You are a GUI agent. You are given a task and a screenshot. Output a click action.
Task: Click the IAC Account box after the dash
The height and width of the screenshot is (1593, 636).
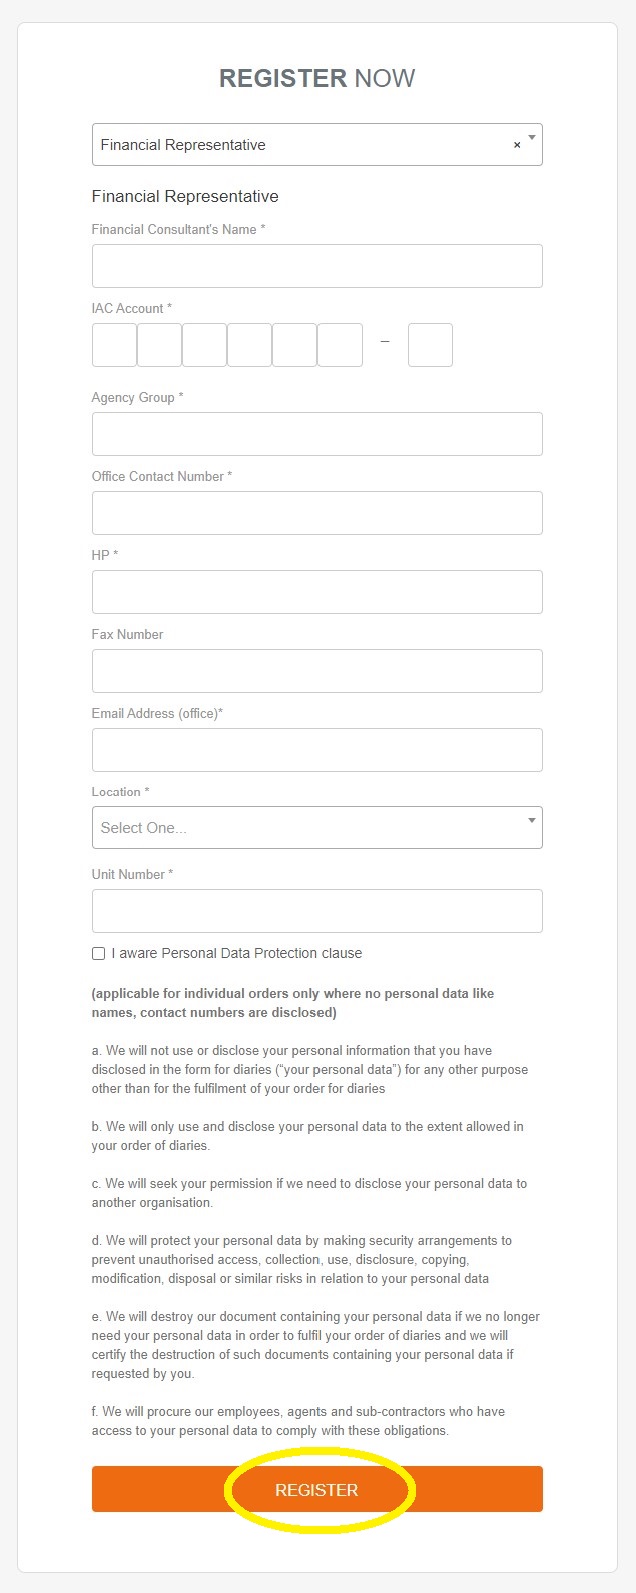430,345
